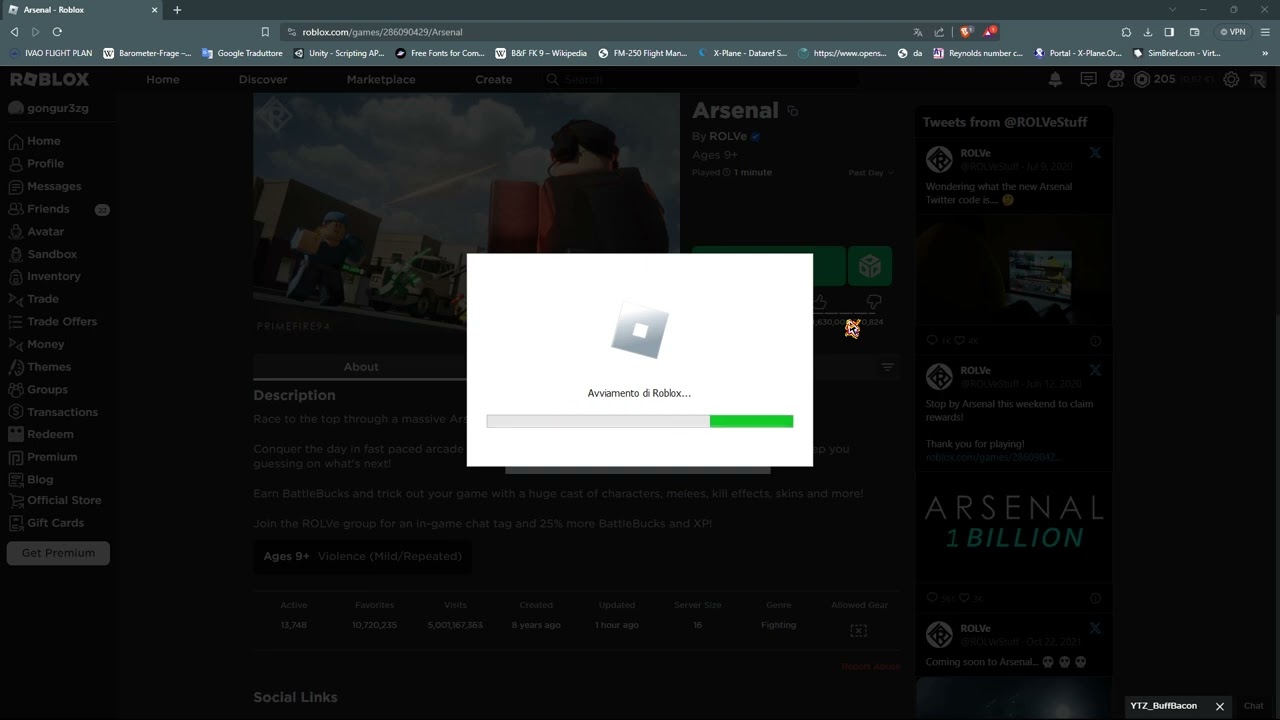
Task: Open Avatar in the left sidebar
Action: click(45, 231)
